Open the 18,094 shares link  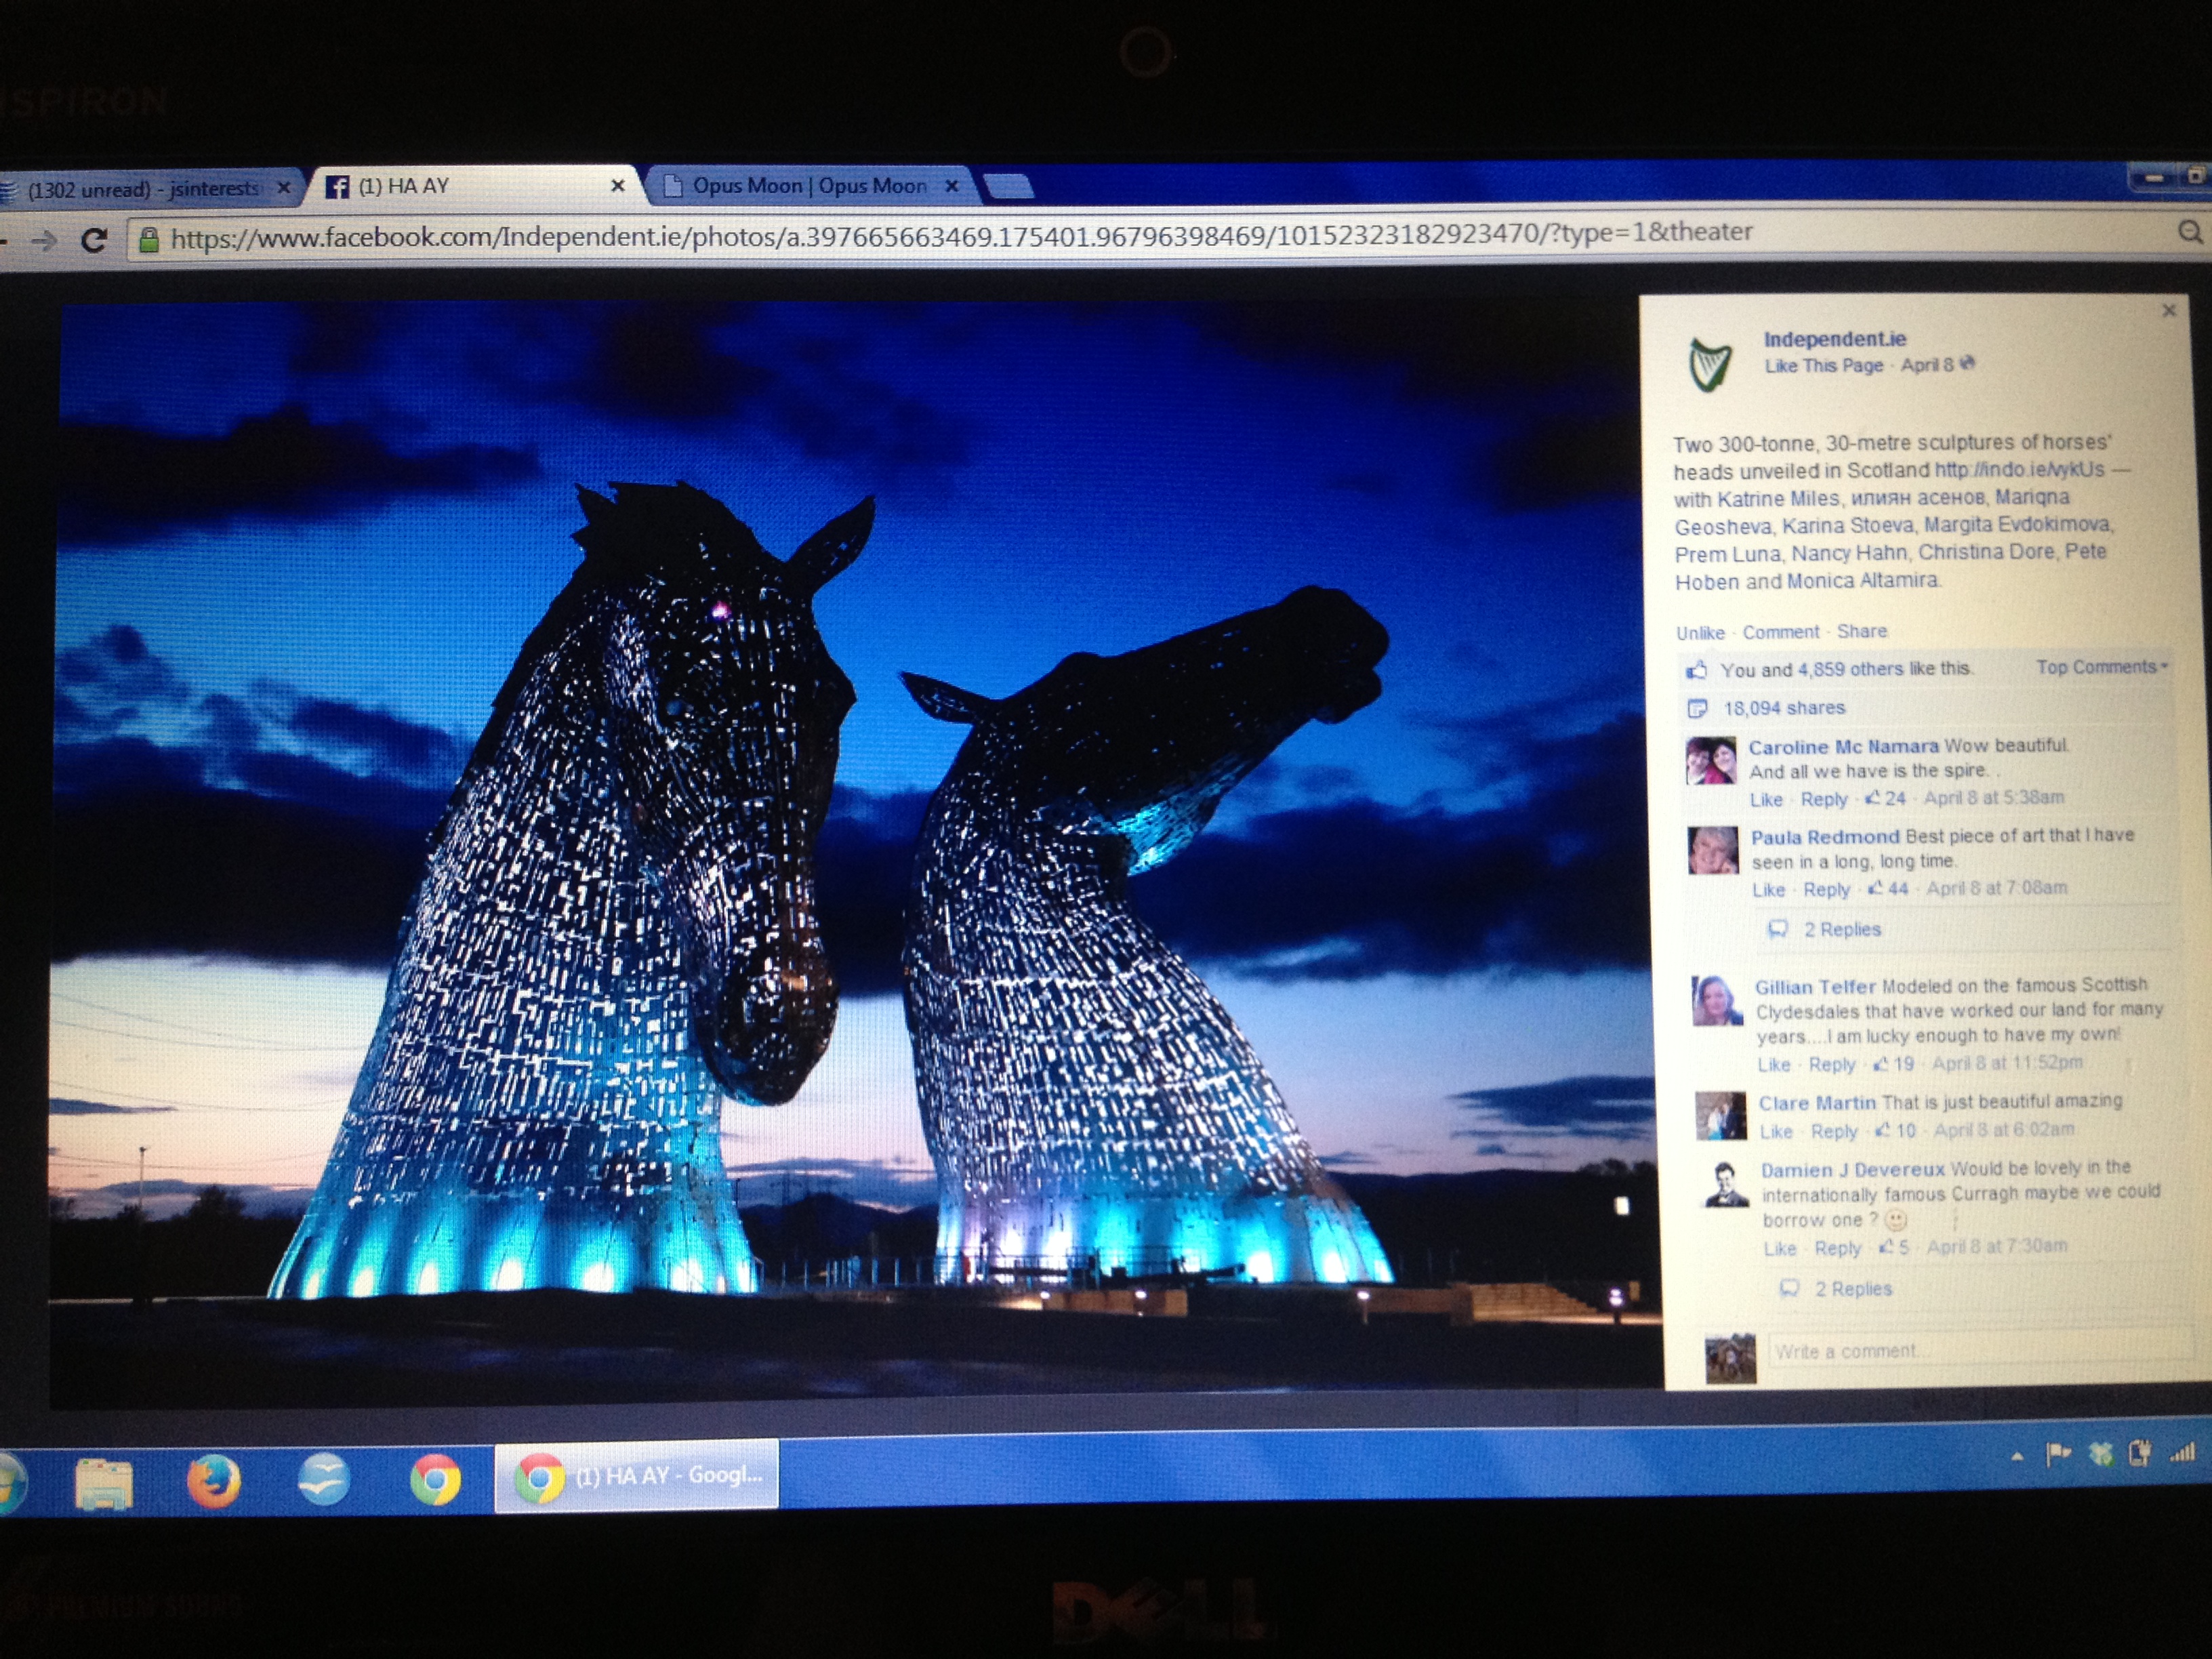pyautogui.click(x=1784, y=708)
